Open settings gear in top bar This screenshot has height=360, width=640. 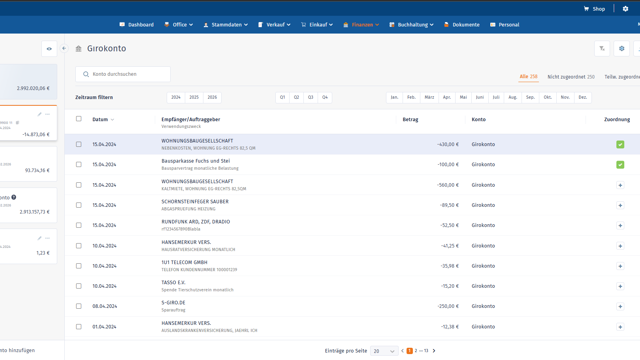pyautogui.click(x=625, y=9)
